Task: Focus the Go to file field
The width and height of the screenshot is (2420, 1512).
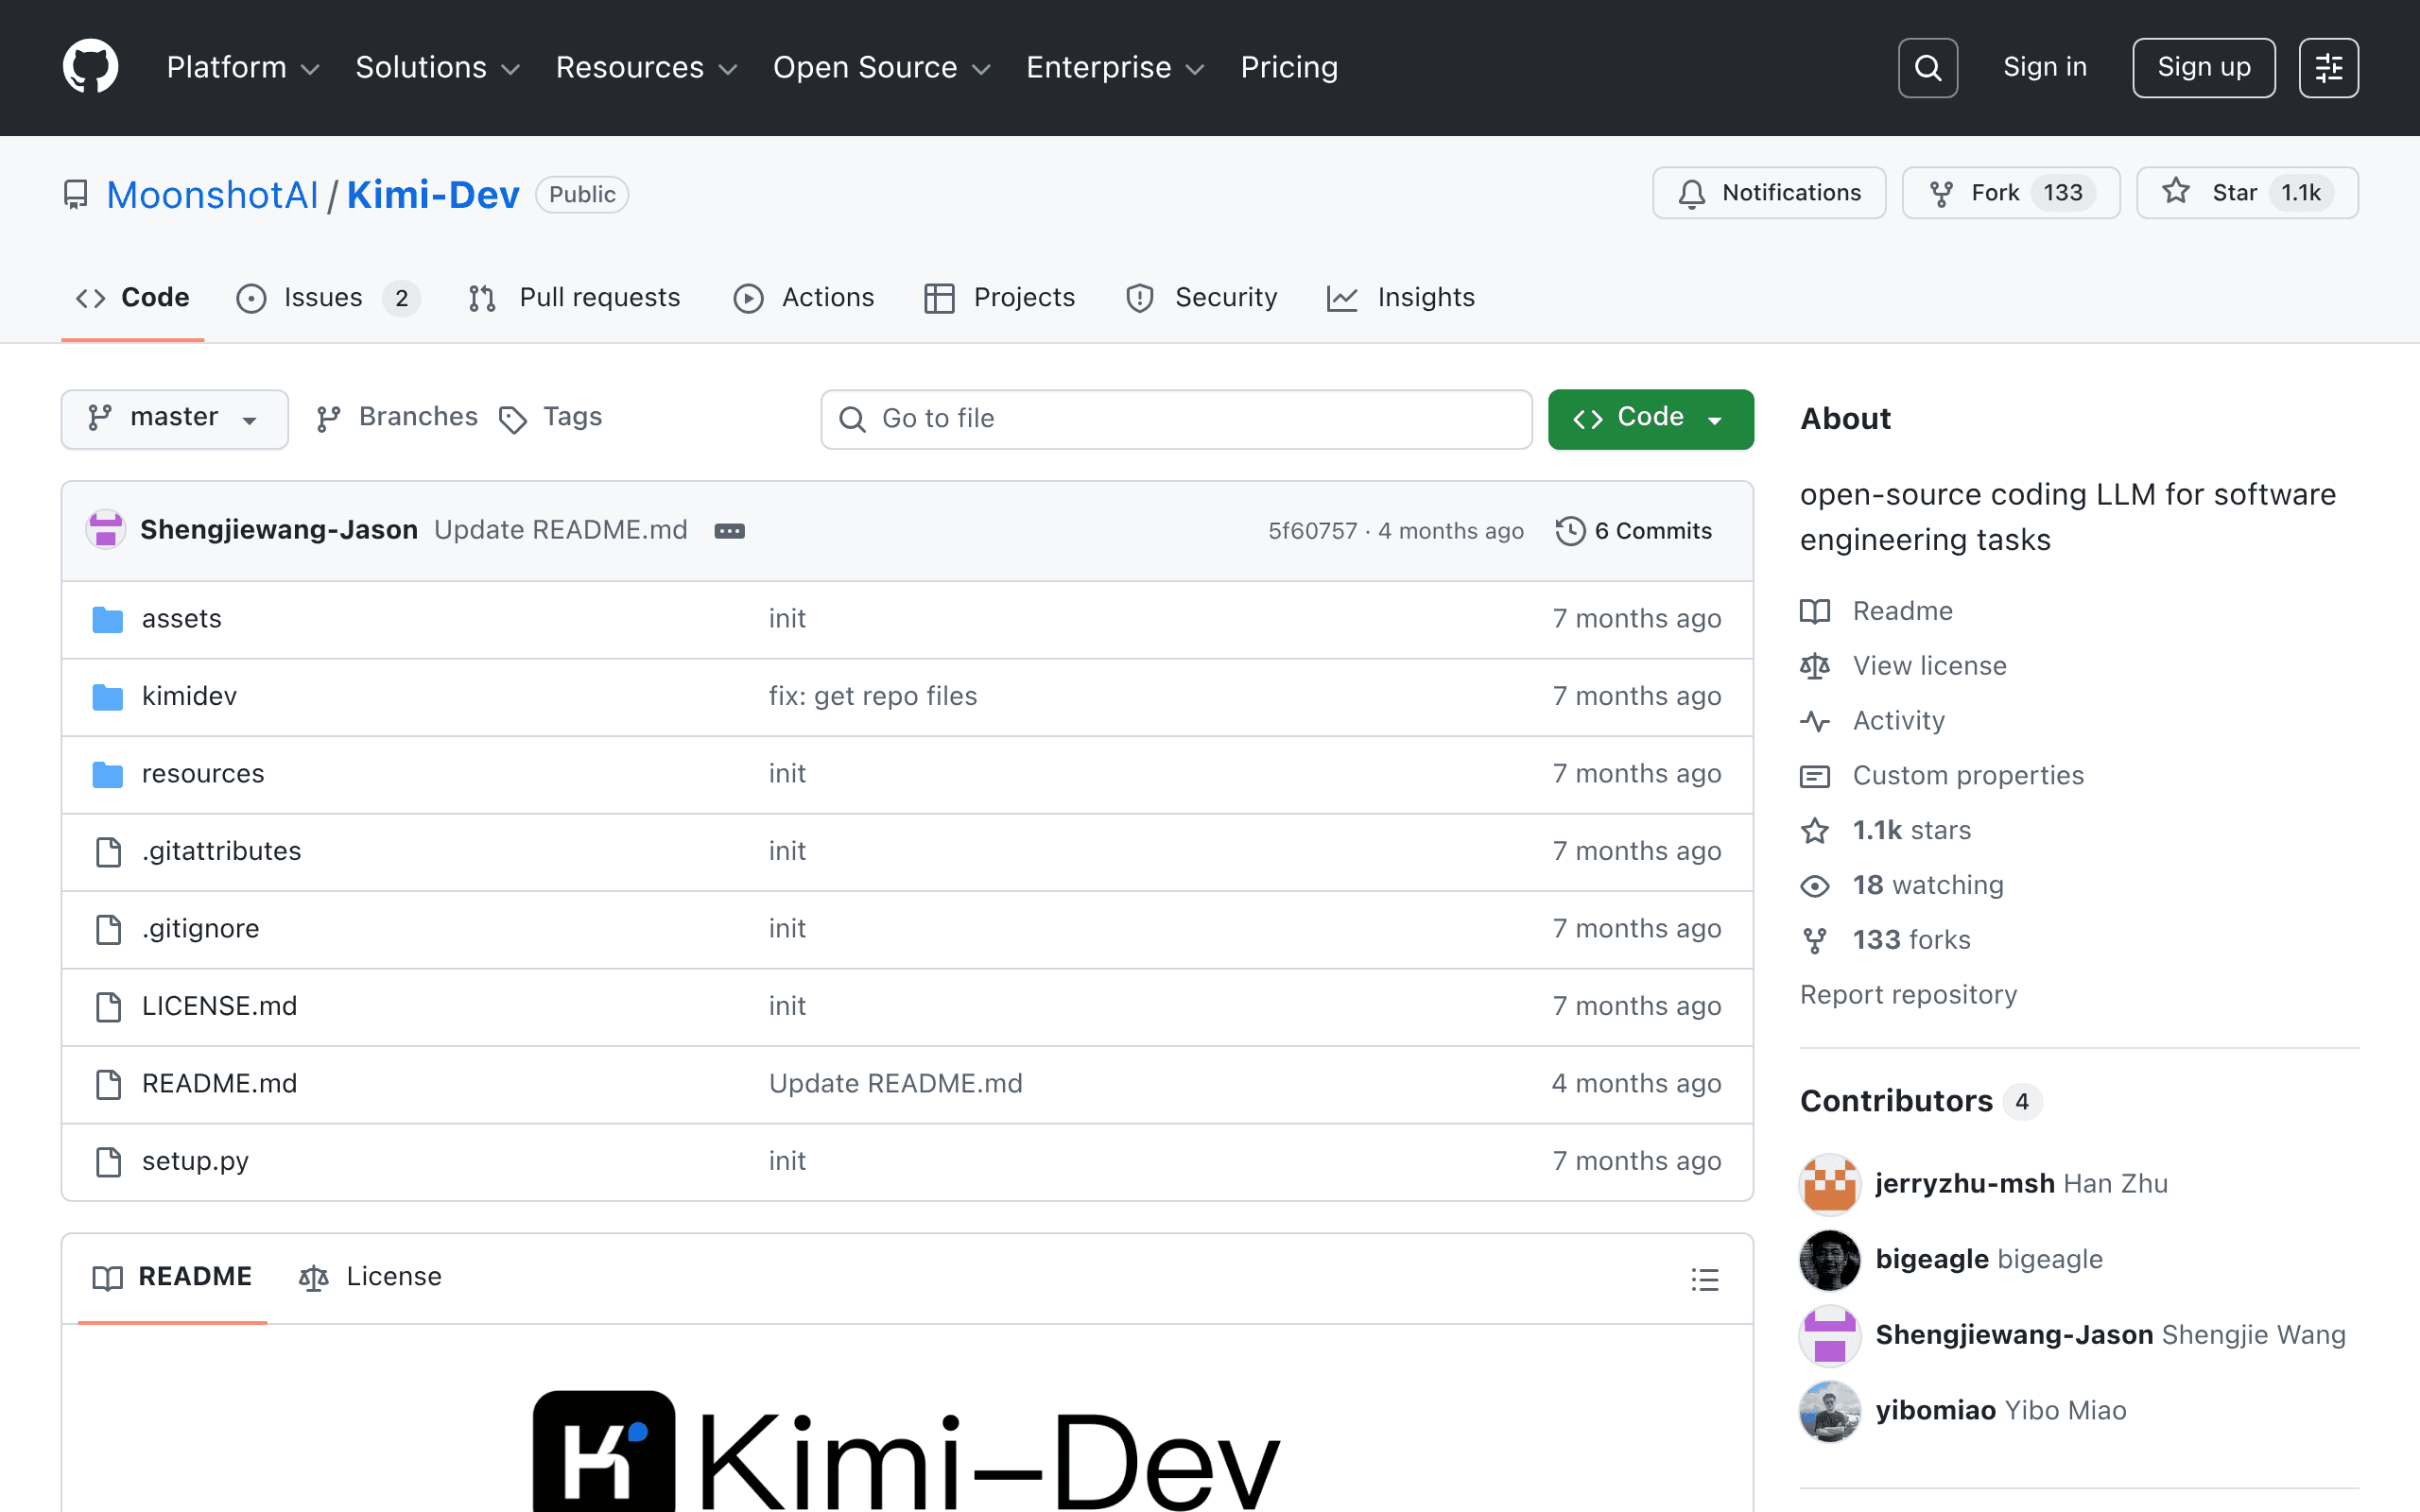Action: pyautogui.click(x=1176, y=418)
